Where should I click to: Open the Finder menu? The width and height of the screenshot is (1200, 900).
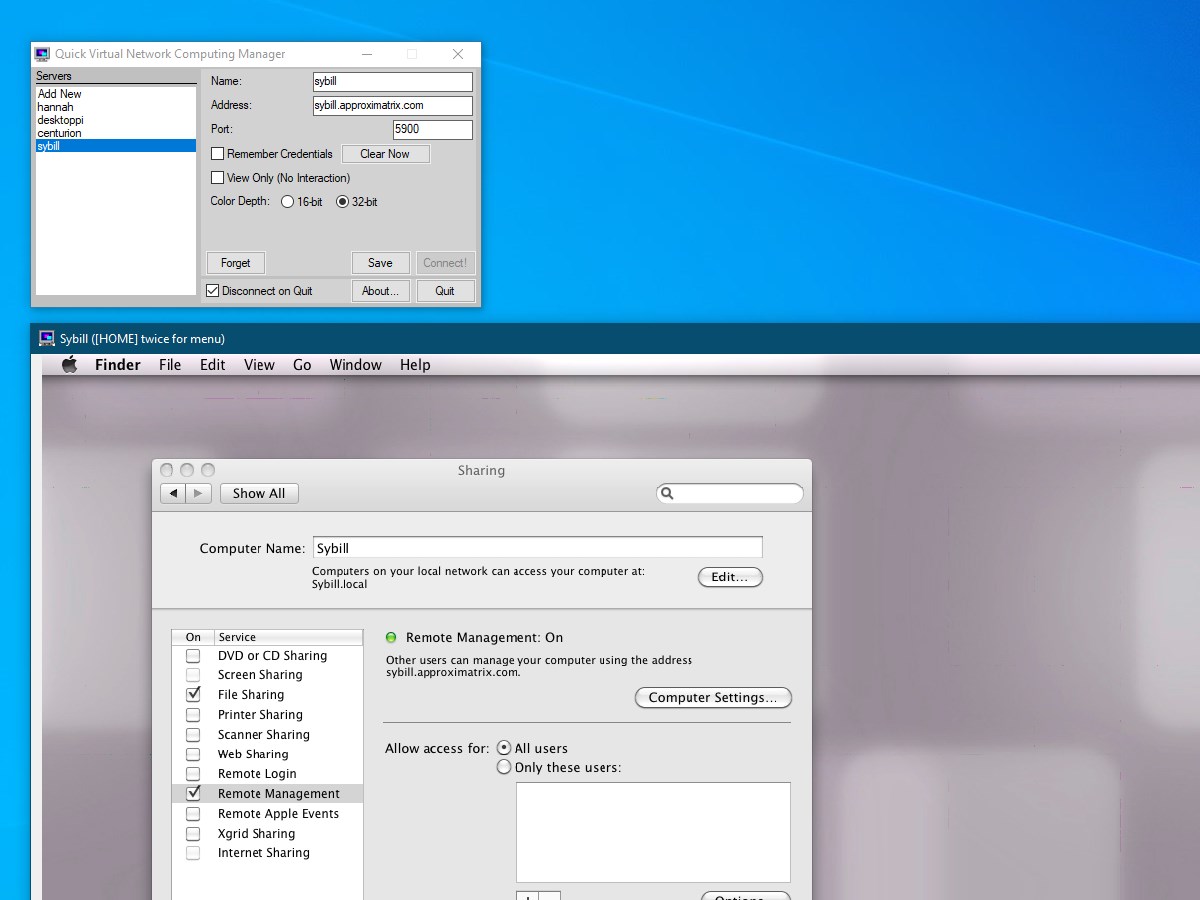[x=118, y=365]
